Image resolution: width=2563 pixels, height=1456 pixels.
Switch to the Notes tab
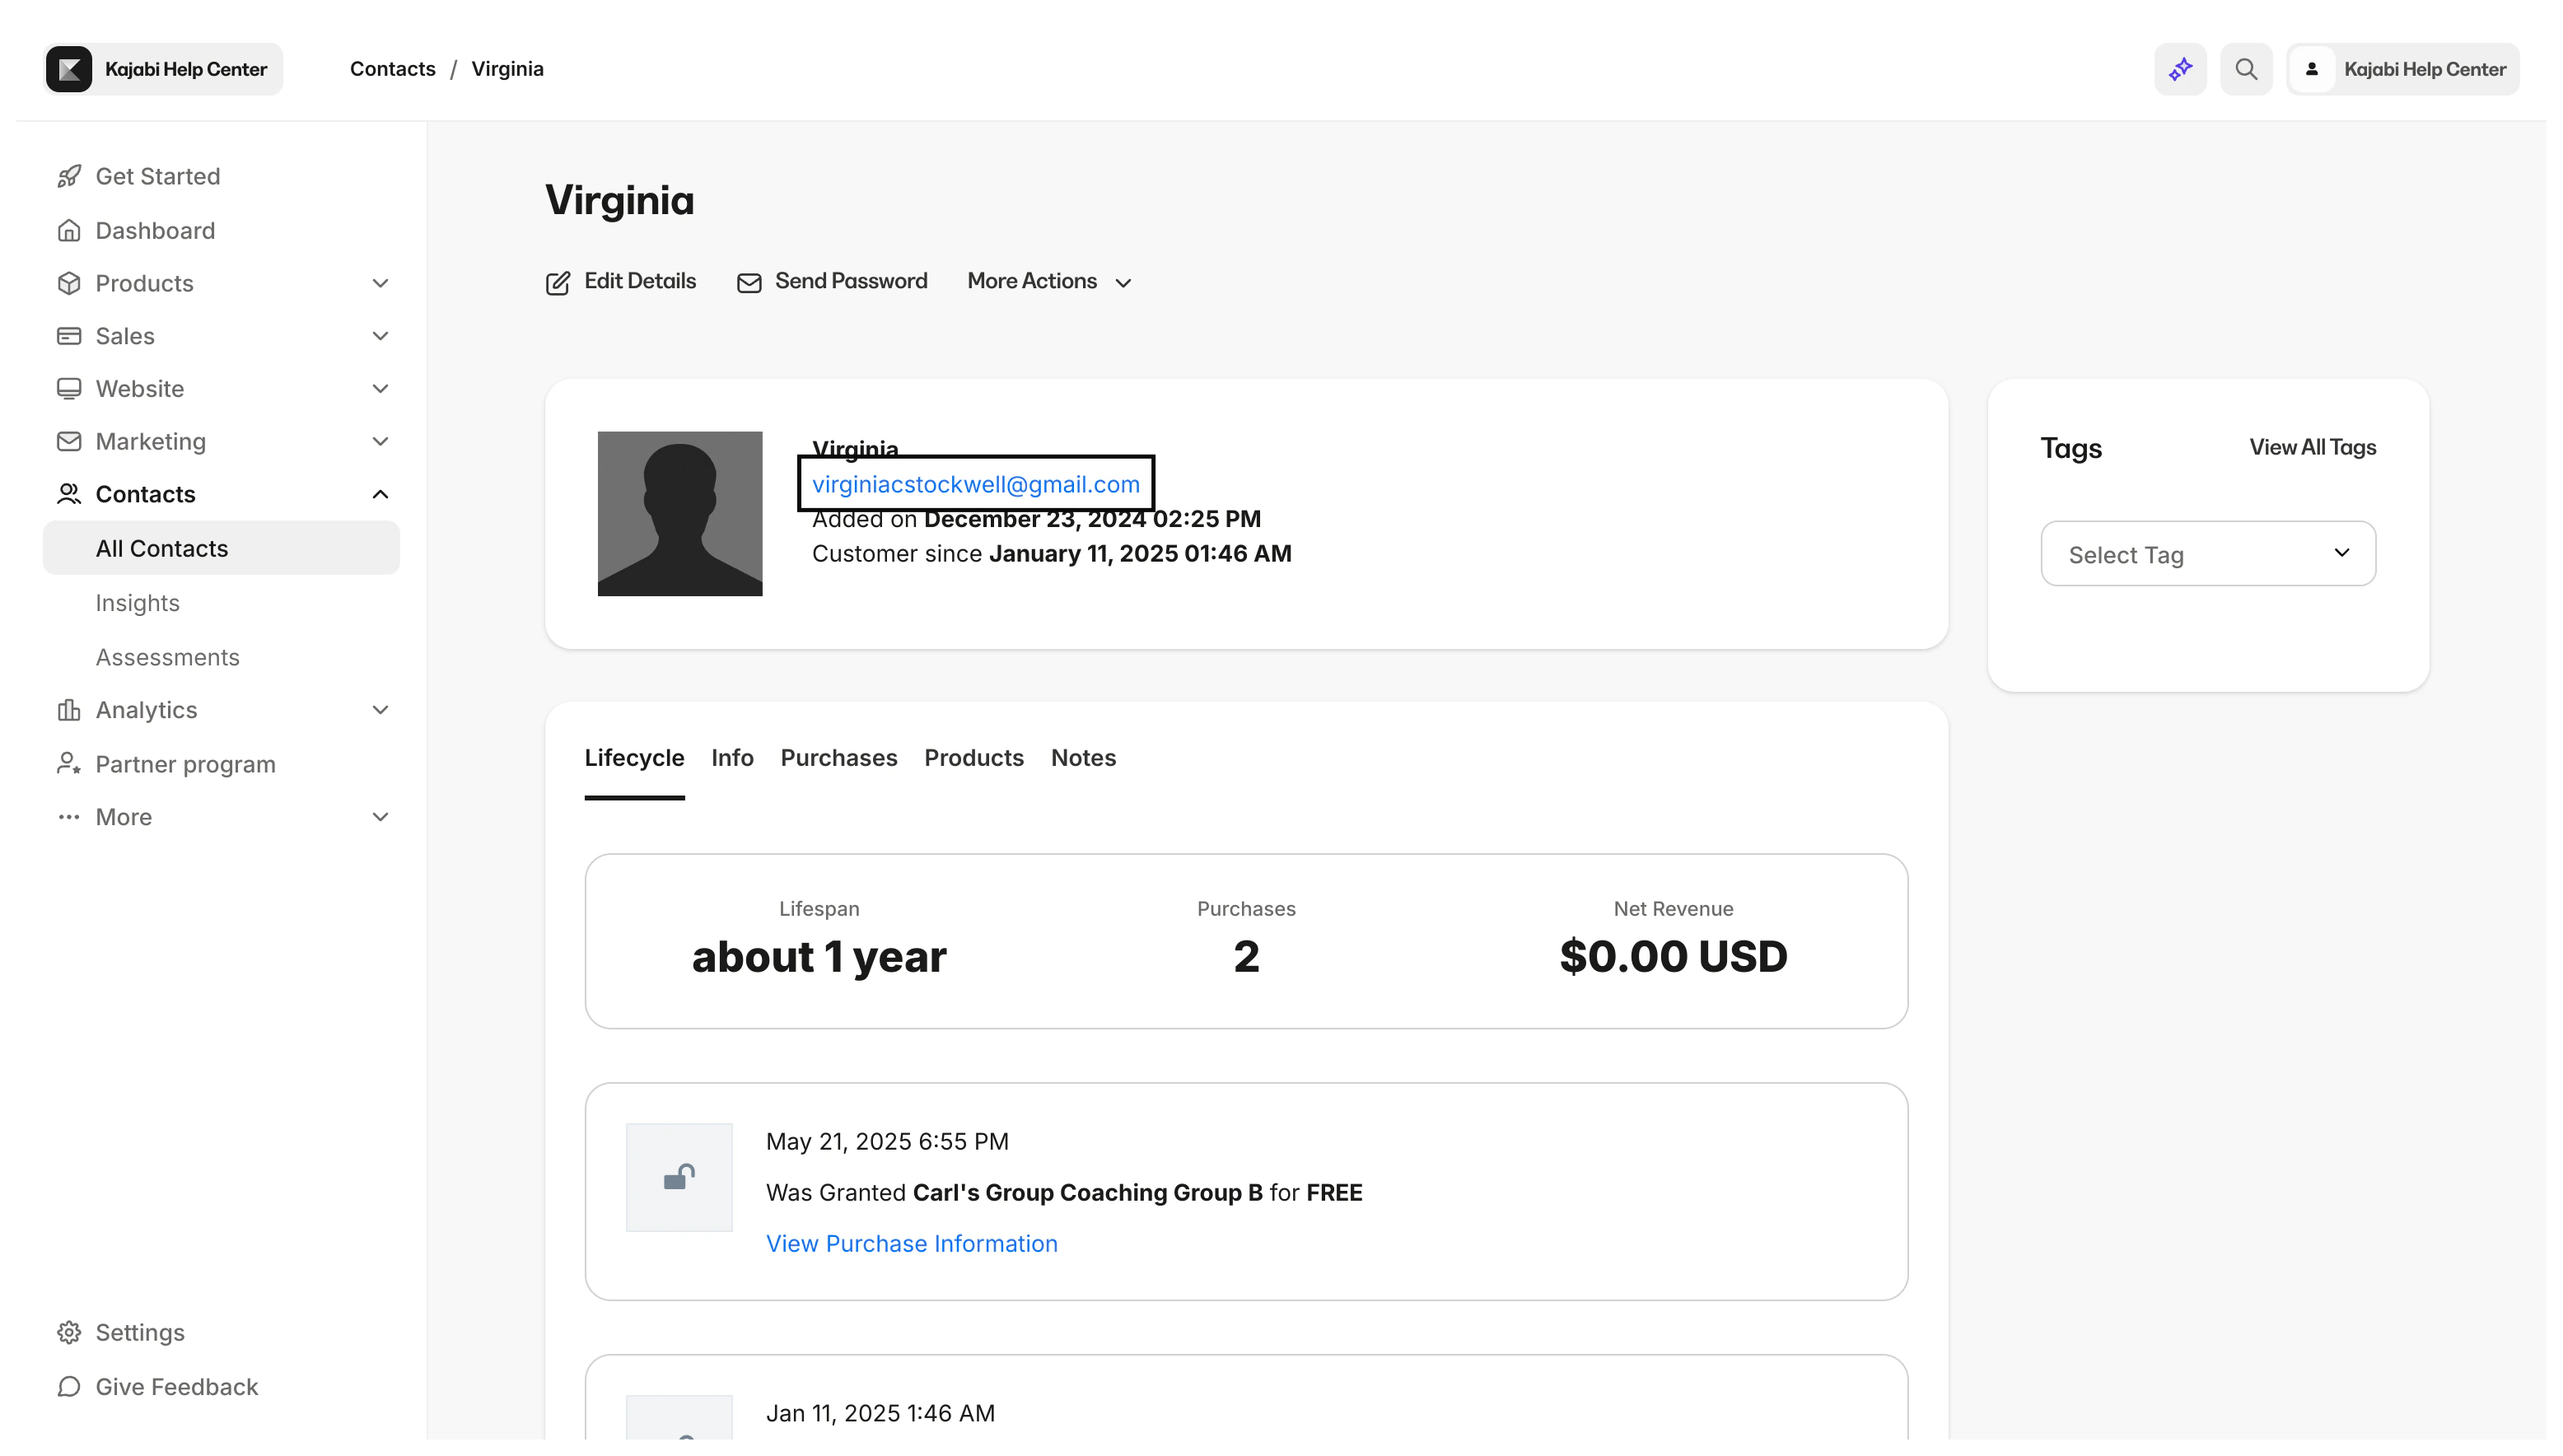(1083, 758)
